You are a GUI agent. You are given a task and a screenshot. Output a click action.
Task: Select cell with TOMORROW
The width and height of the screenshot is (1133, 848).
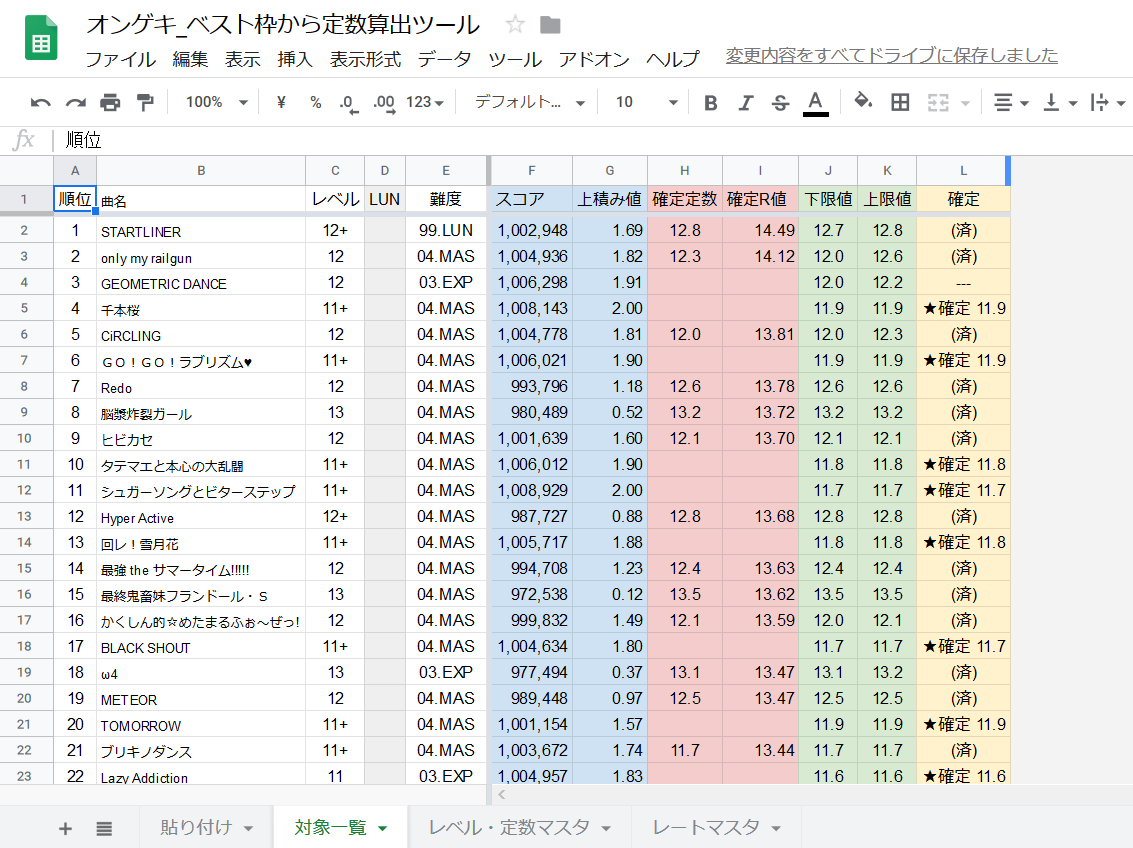[x=201, y=724]
